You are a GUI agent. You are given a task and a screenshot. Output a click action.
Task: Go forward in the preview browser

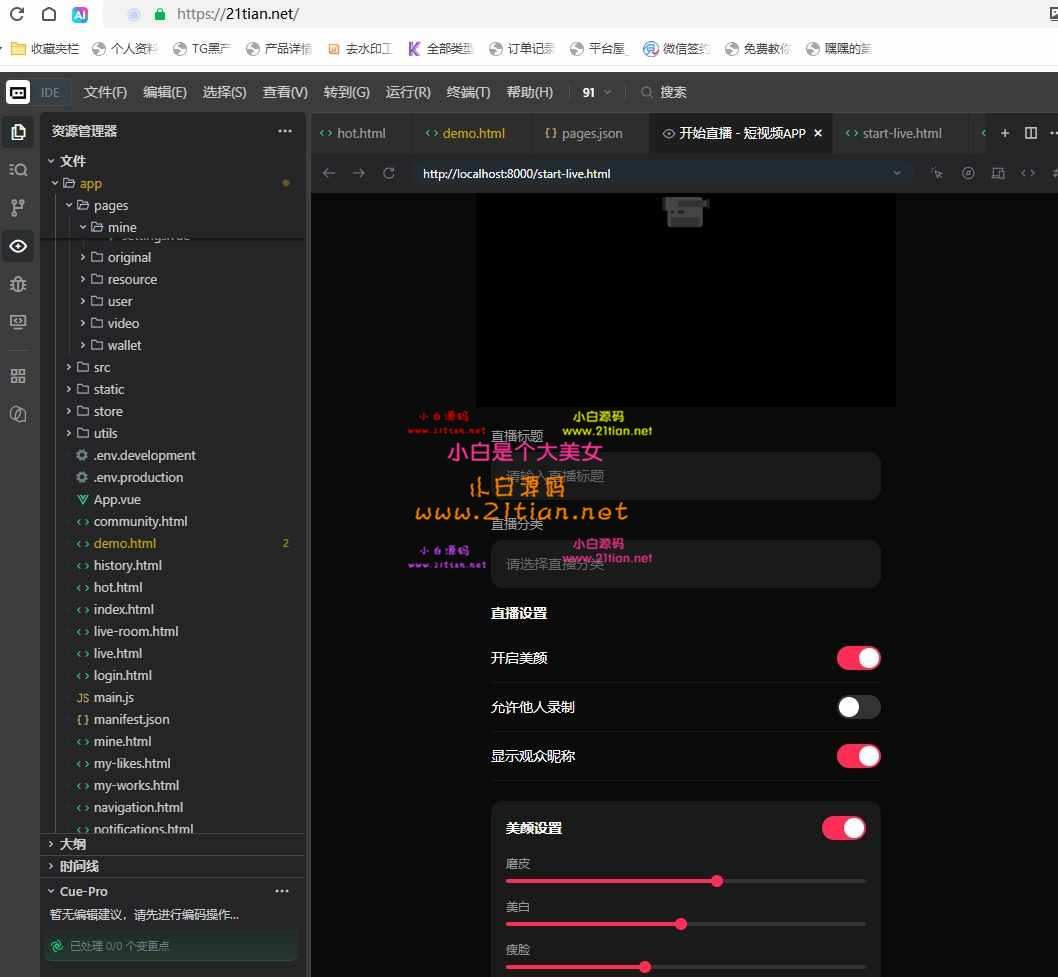click(359, 173)
